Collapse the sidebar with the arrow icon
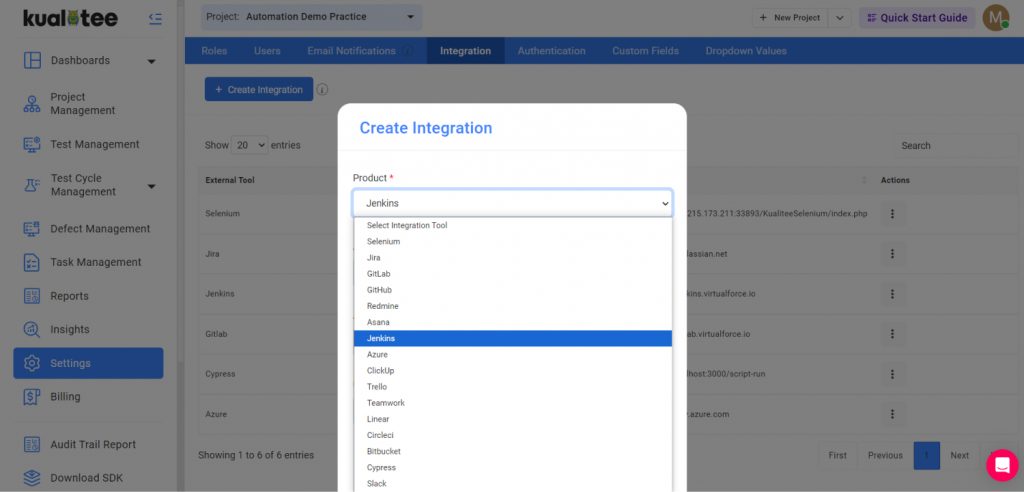The height and width of the screenshot is (492, 1024). pyautogui.click(x=155, y=18)
